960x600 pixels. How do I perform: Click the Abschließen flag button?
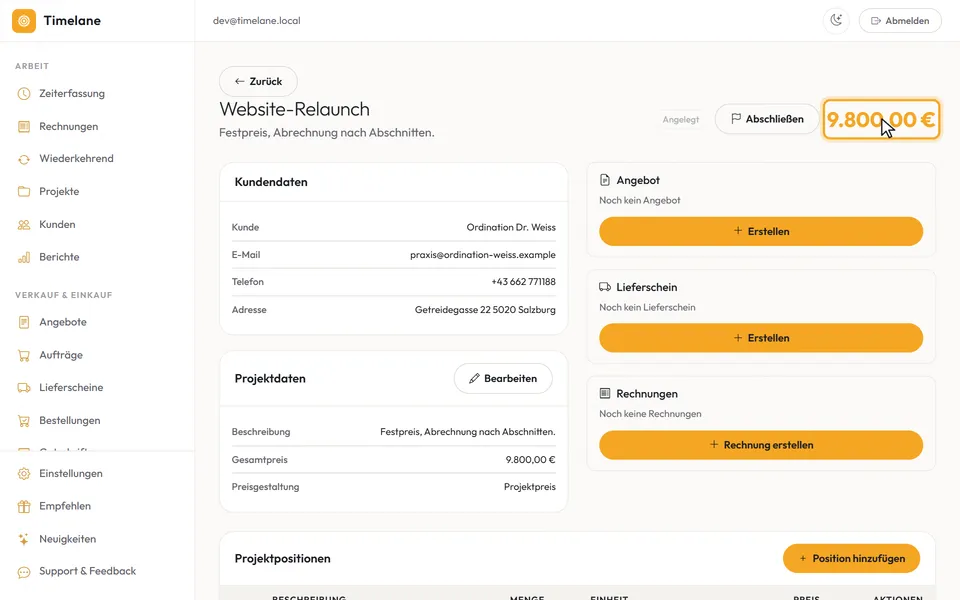pyautogui.click(x=767, y=119)
